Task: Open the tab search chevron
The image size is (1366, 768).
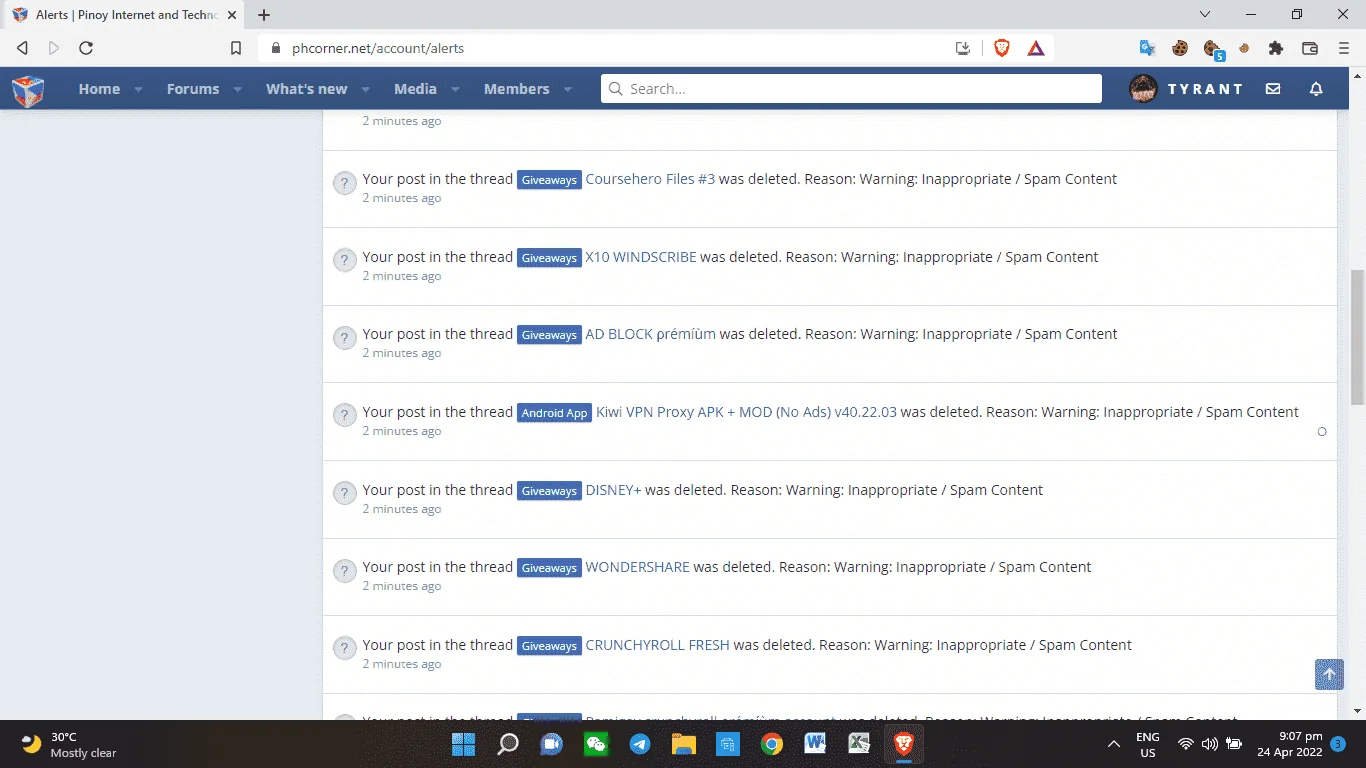Action: (1205, 15)
